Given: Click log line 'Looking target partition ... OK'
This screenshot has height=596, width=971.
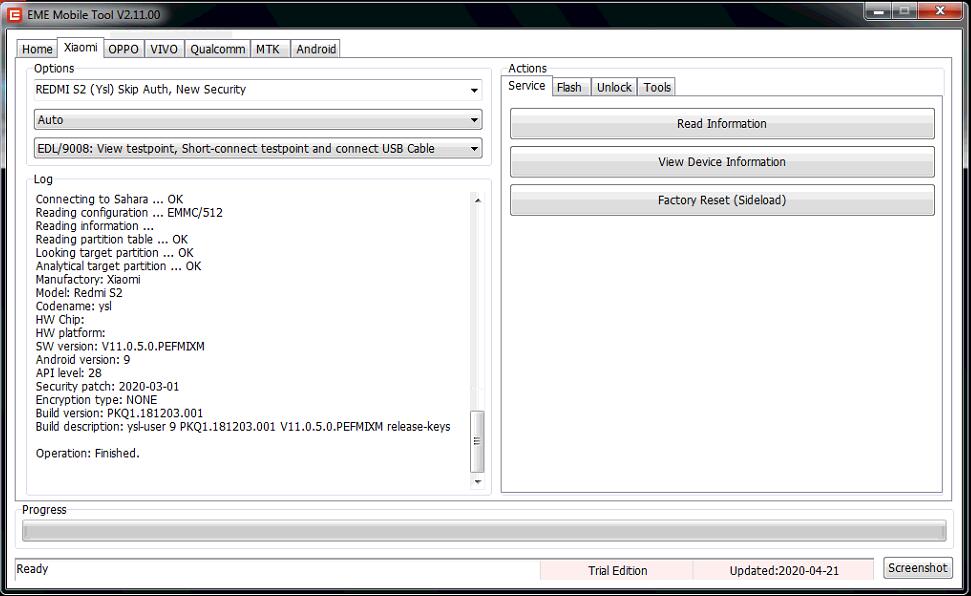Looking at the screenshot, I should 115,253.
